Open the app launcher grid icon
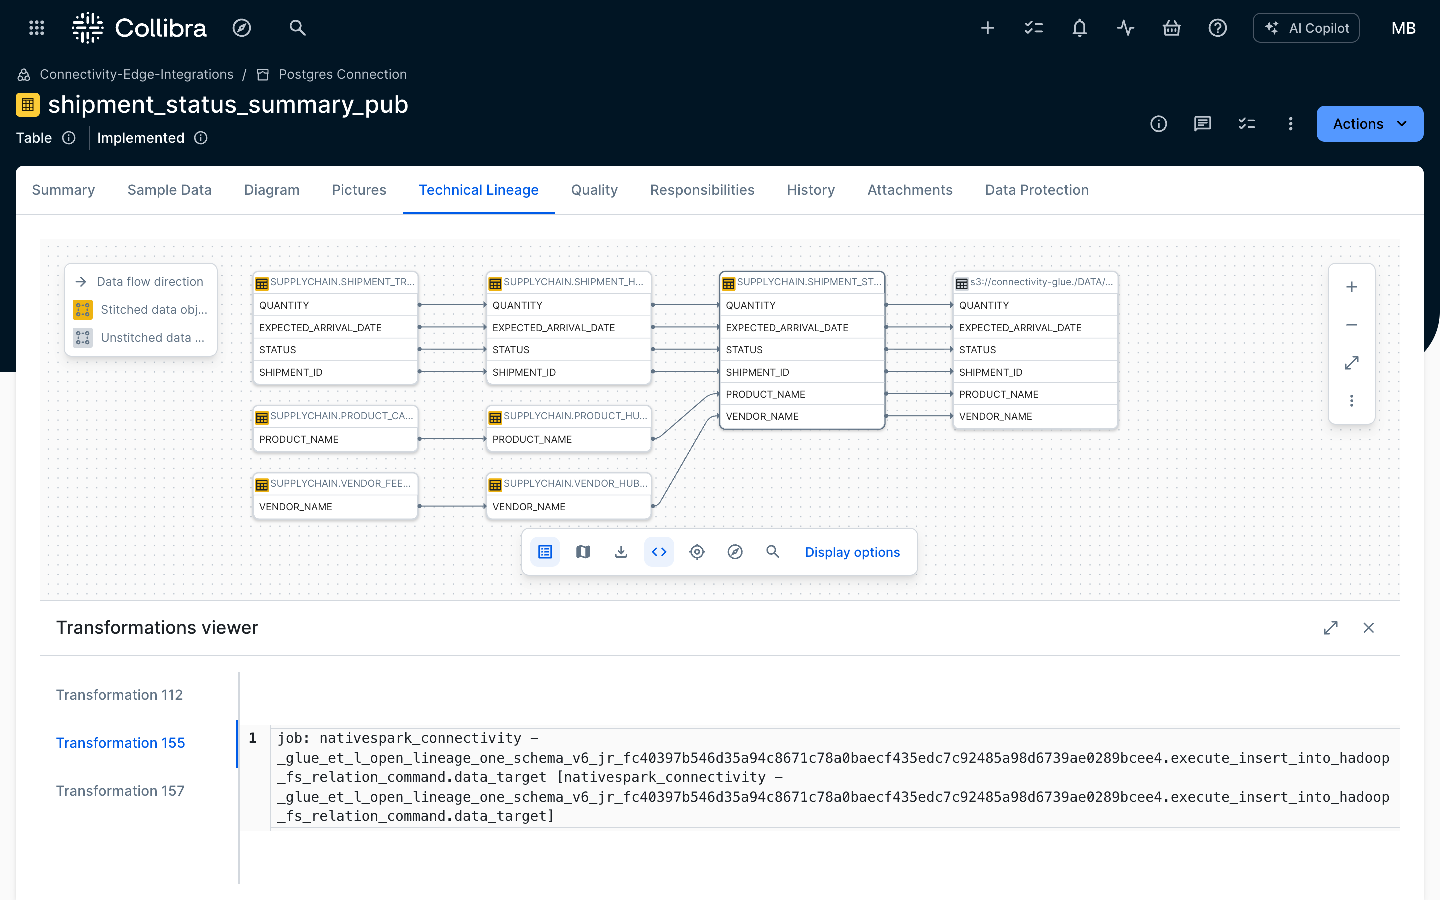The width and height of the screenshot is (1440, 900). 37,28
